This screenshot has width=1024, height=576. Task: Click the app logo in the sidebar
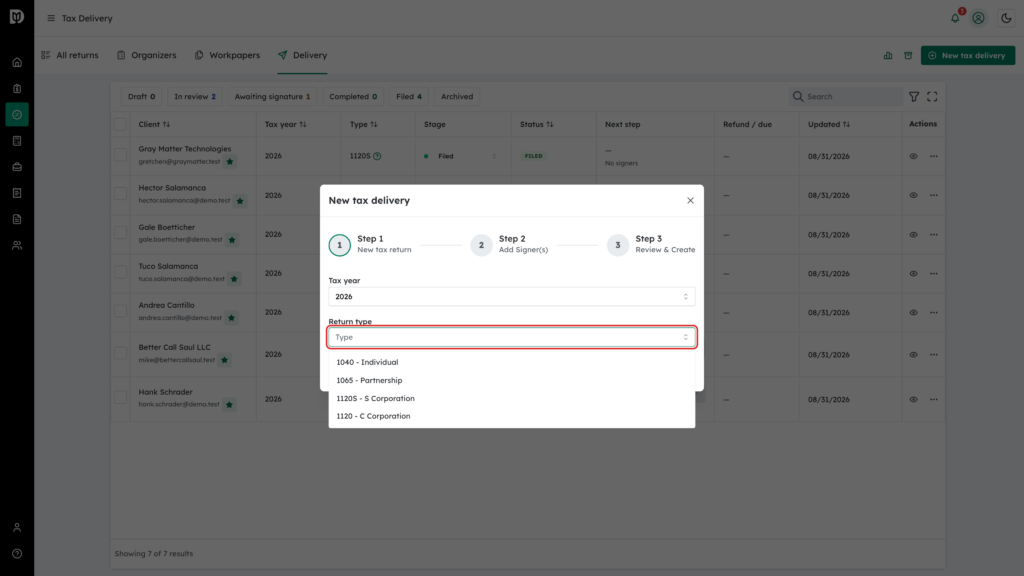17,17
